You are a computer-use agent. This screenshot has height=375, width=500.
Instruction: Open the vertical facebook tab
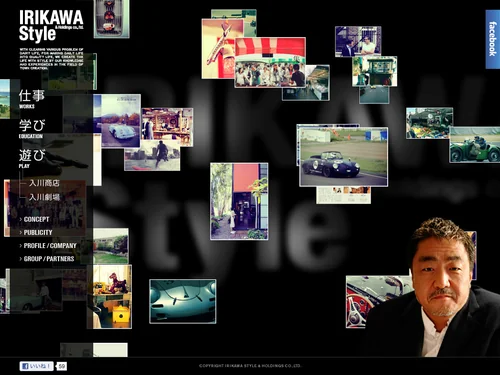493,39
